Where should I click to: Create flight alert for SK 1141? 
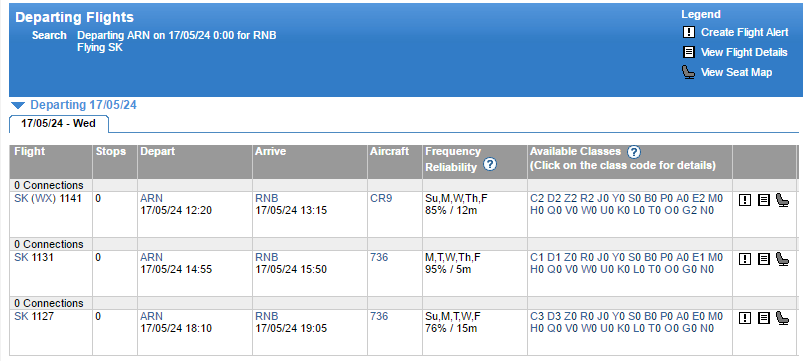(x=745, y=200)
